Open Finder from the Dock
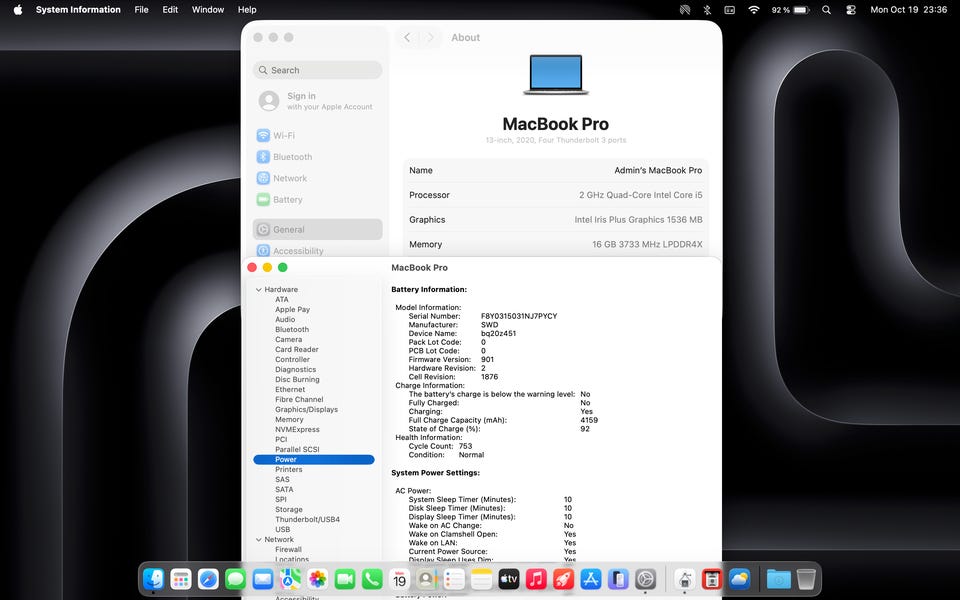Viewport: 960px width, 600px height. (x=153, y=579)
